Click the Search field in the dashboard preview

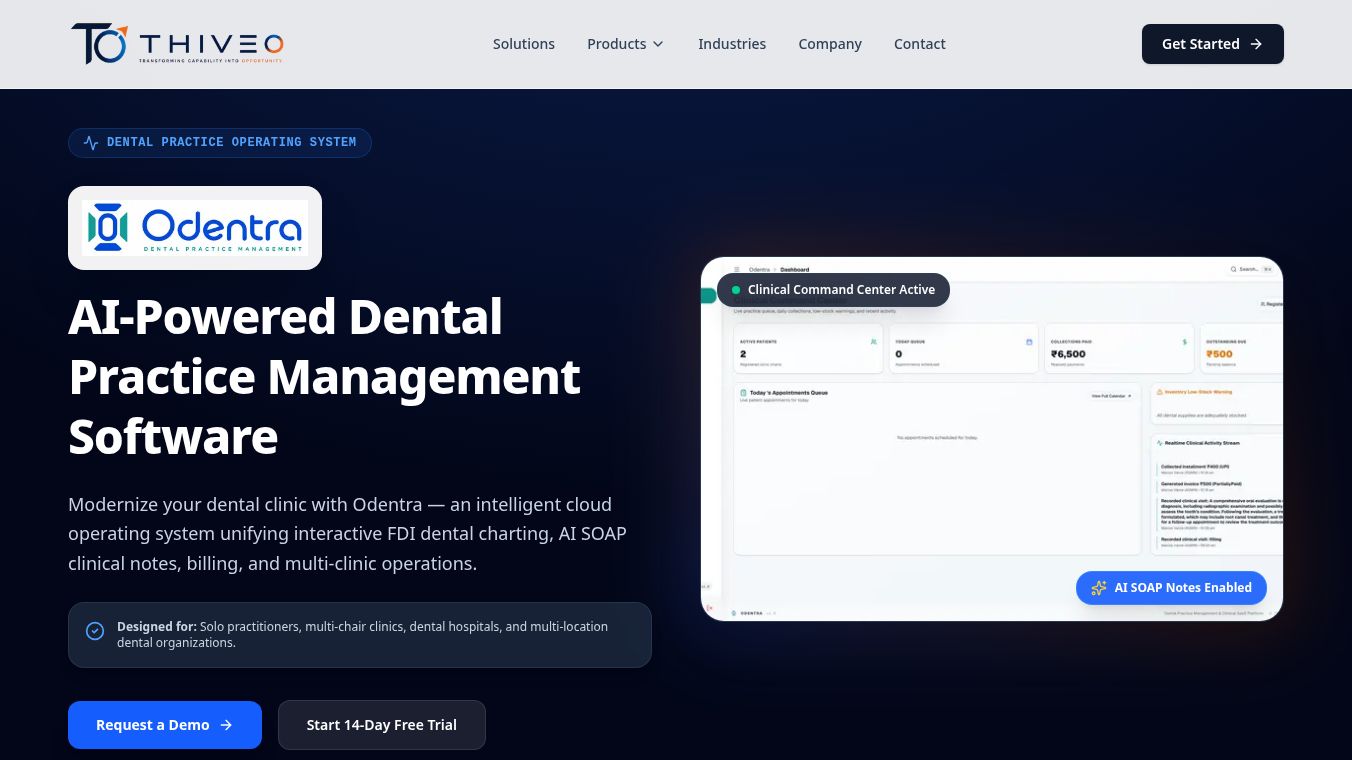click(1252, 269)
